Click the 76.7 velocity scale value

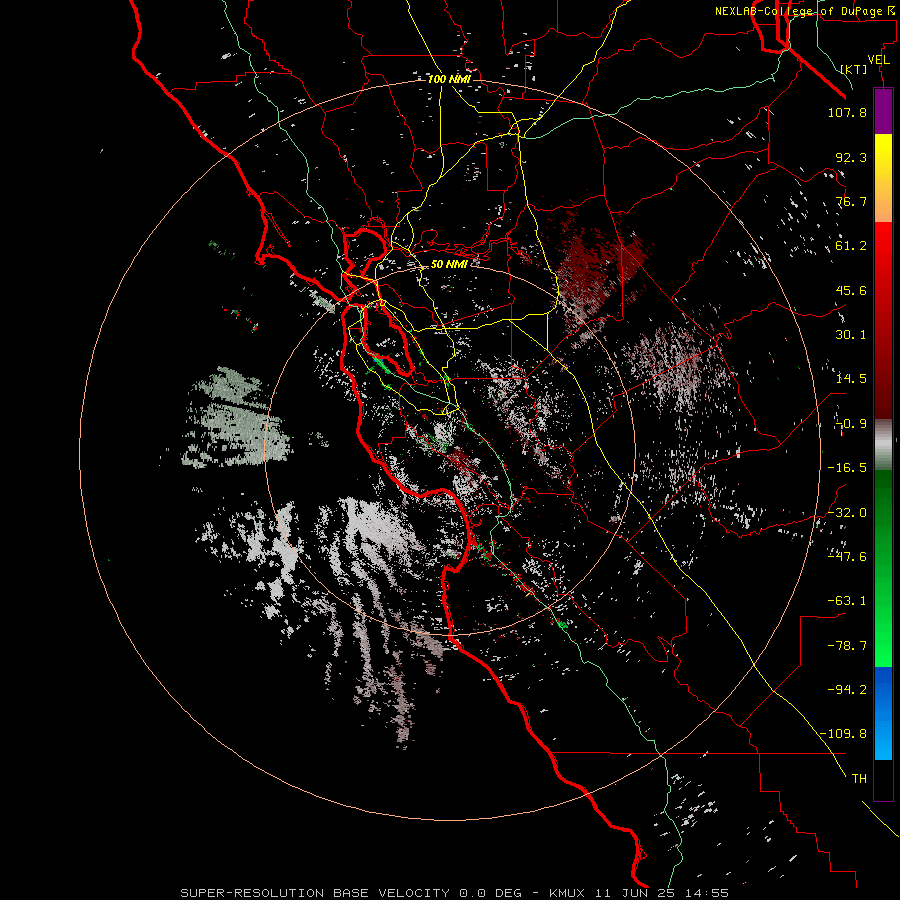[x=851, y=201]
